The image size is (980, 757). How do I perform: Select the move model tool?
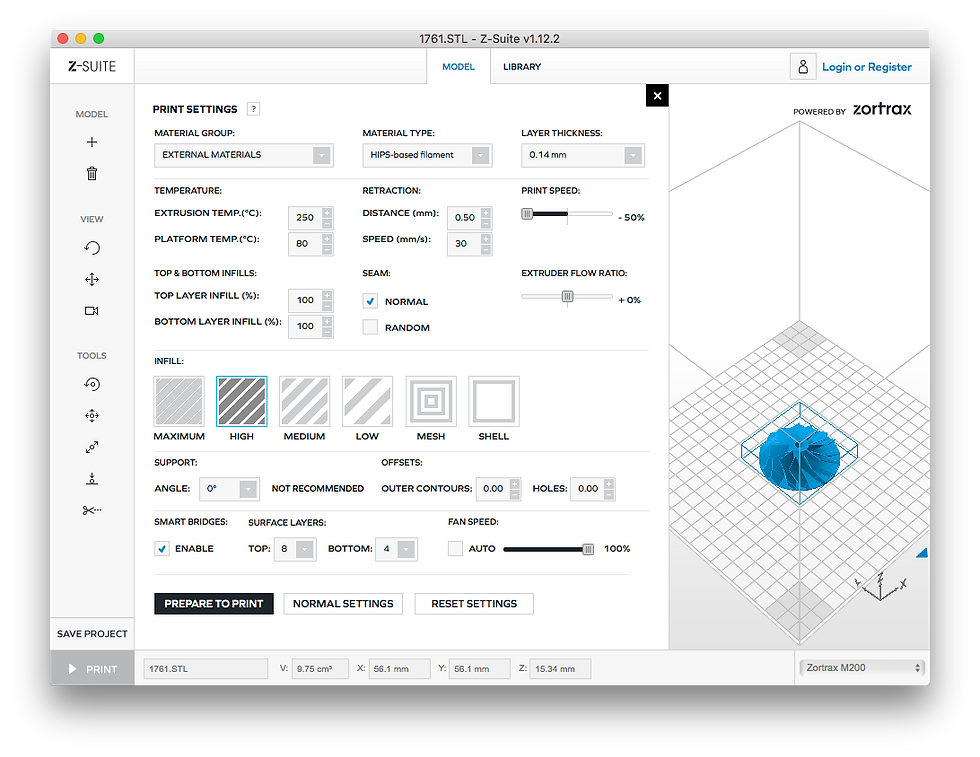(x=92, y=416)
